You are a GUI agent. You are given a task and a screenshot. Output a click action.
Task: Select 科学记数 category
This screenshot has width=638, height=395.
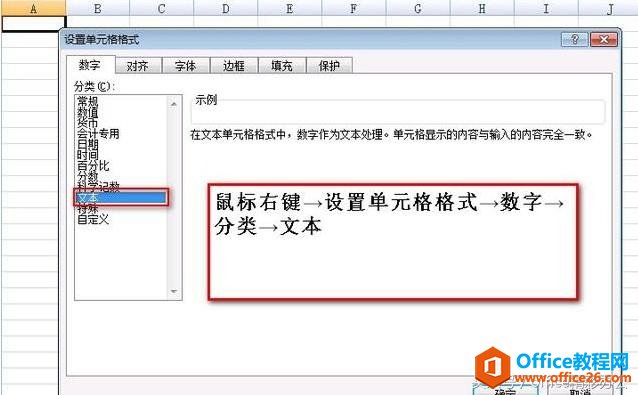click(98, 187)
